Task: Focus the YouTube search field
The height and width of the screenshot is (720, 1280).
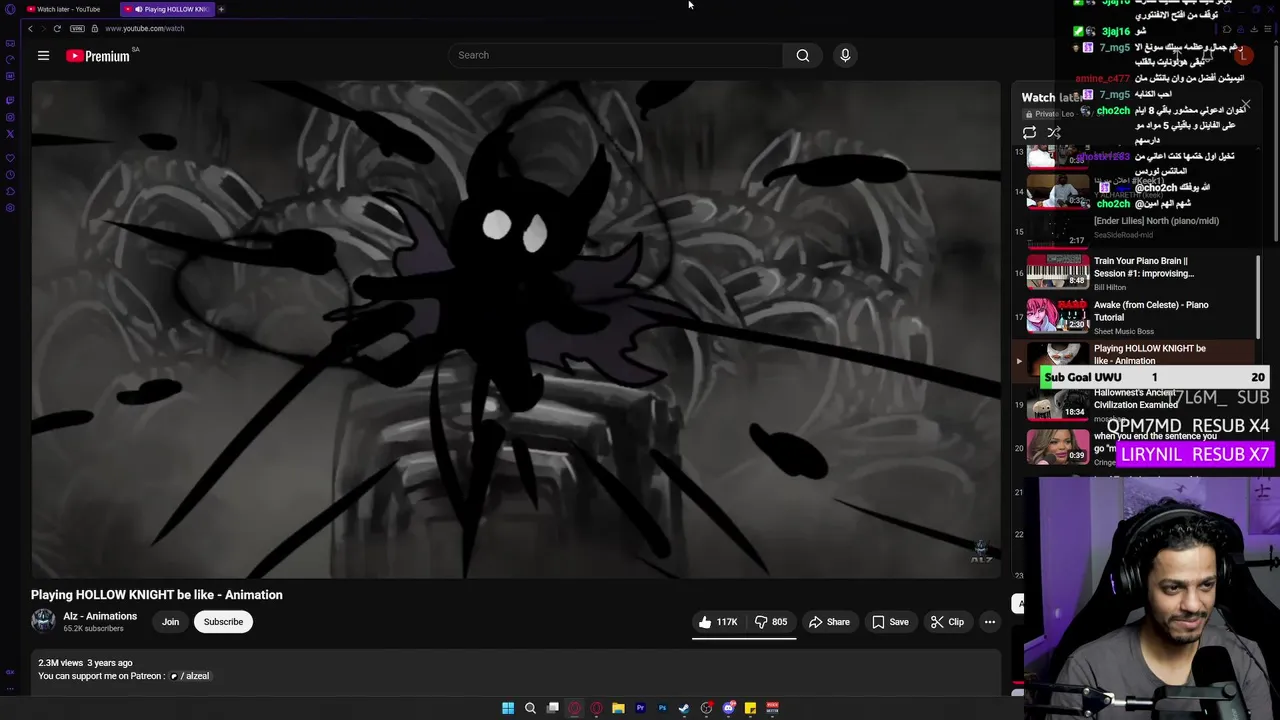Action: pyautogui.click(x=616, y=55)
